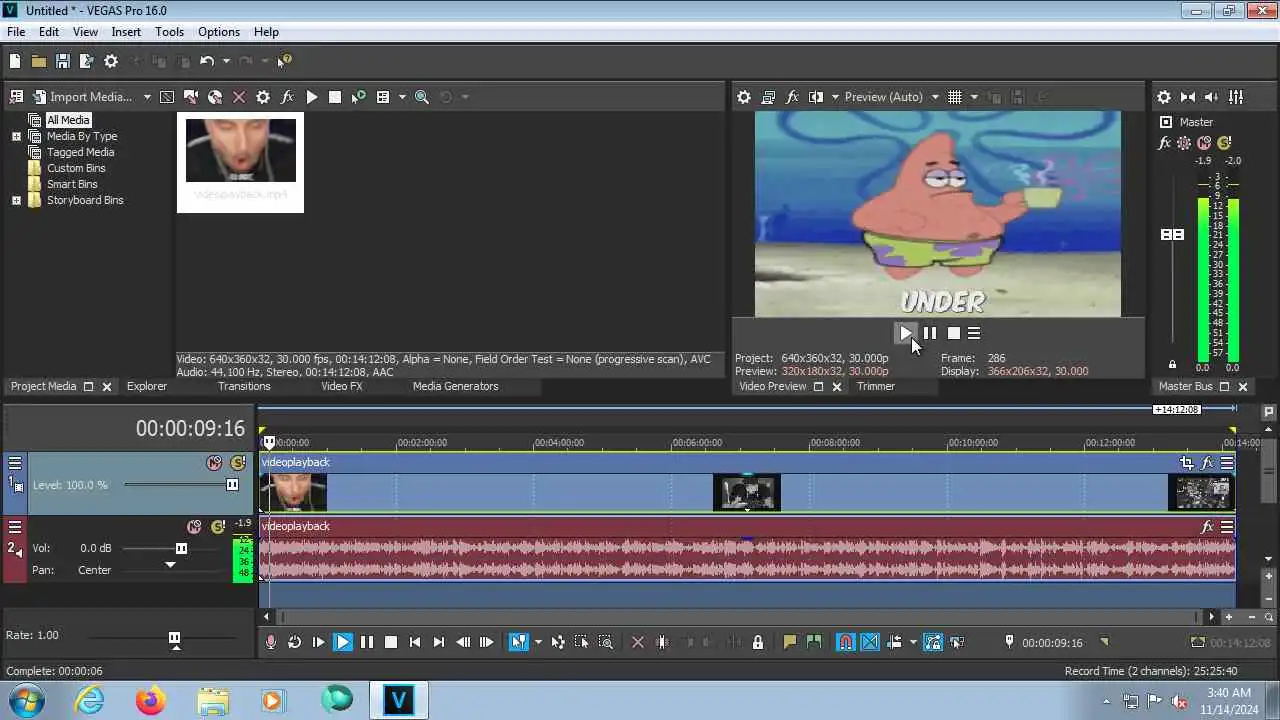Click Go to Start in transport bar
This screenshot has width=1280, height=720.
(415, 642)
